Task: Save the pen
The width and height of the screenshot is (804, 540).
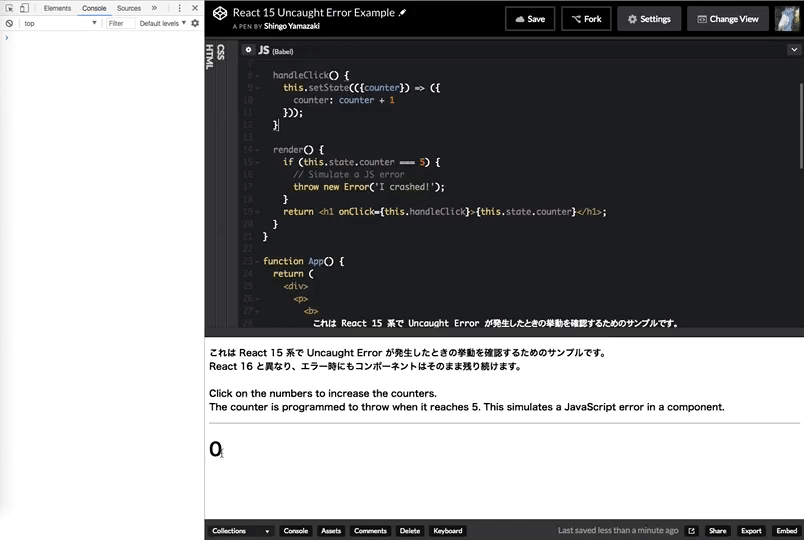Action: click(530, 19)
